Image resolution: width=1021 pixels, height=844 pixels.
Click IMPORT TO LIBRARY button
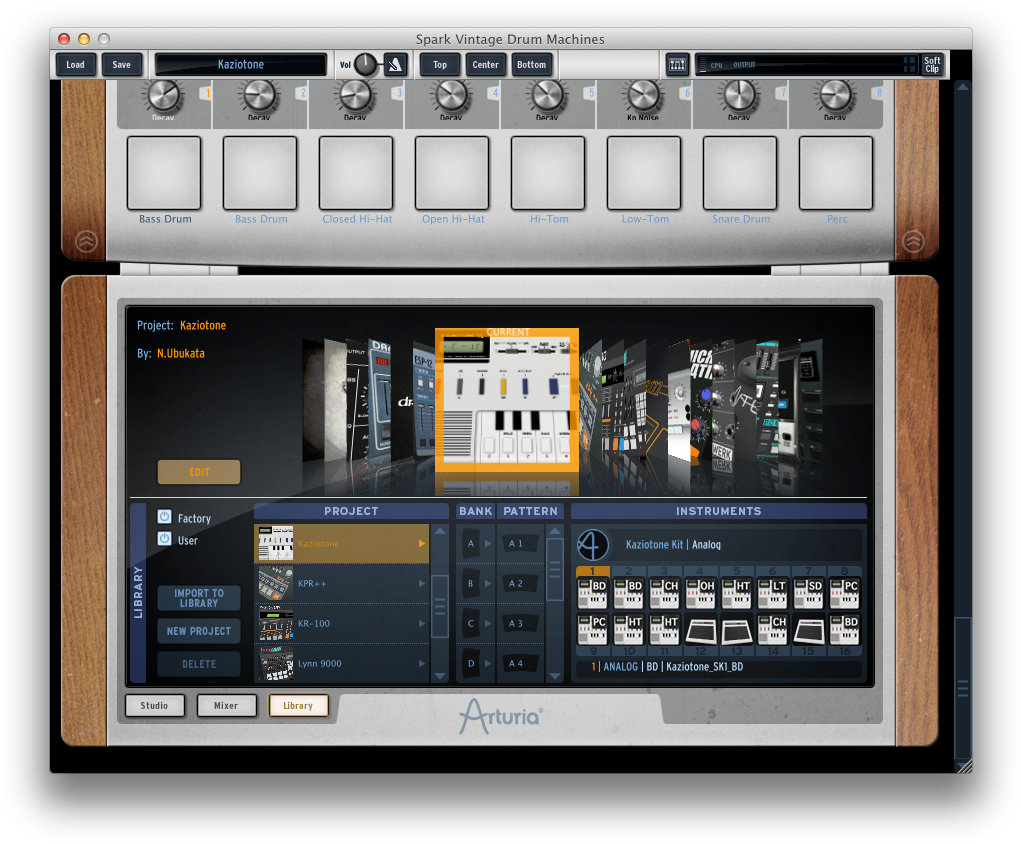point(199,598)
